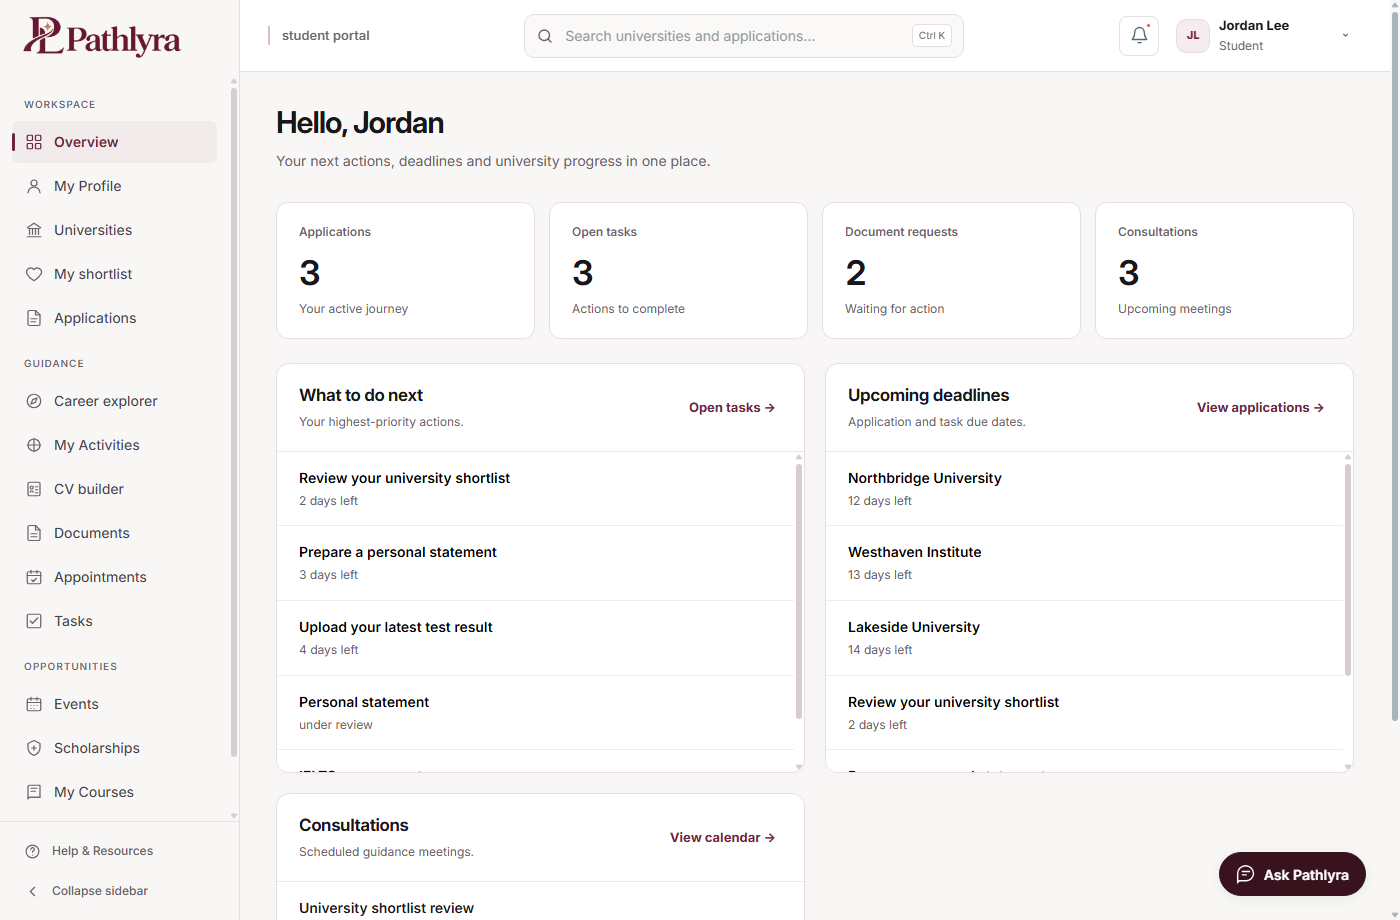
Task: Click the search magnifier icon
Action: coord(545,36)
